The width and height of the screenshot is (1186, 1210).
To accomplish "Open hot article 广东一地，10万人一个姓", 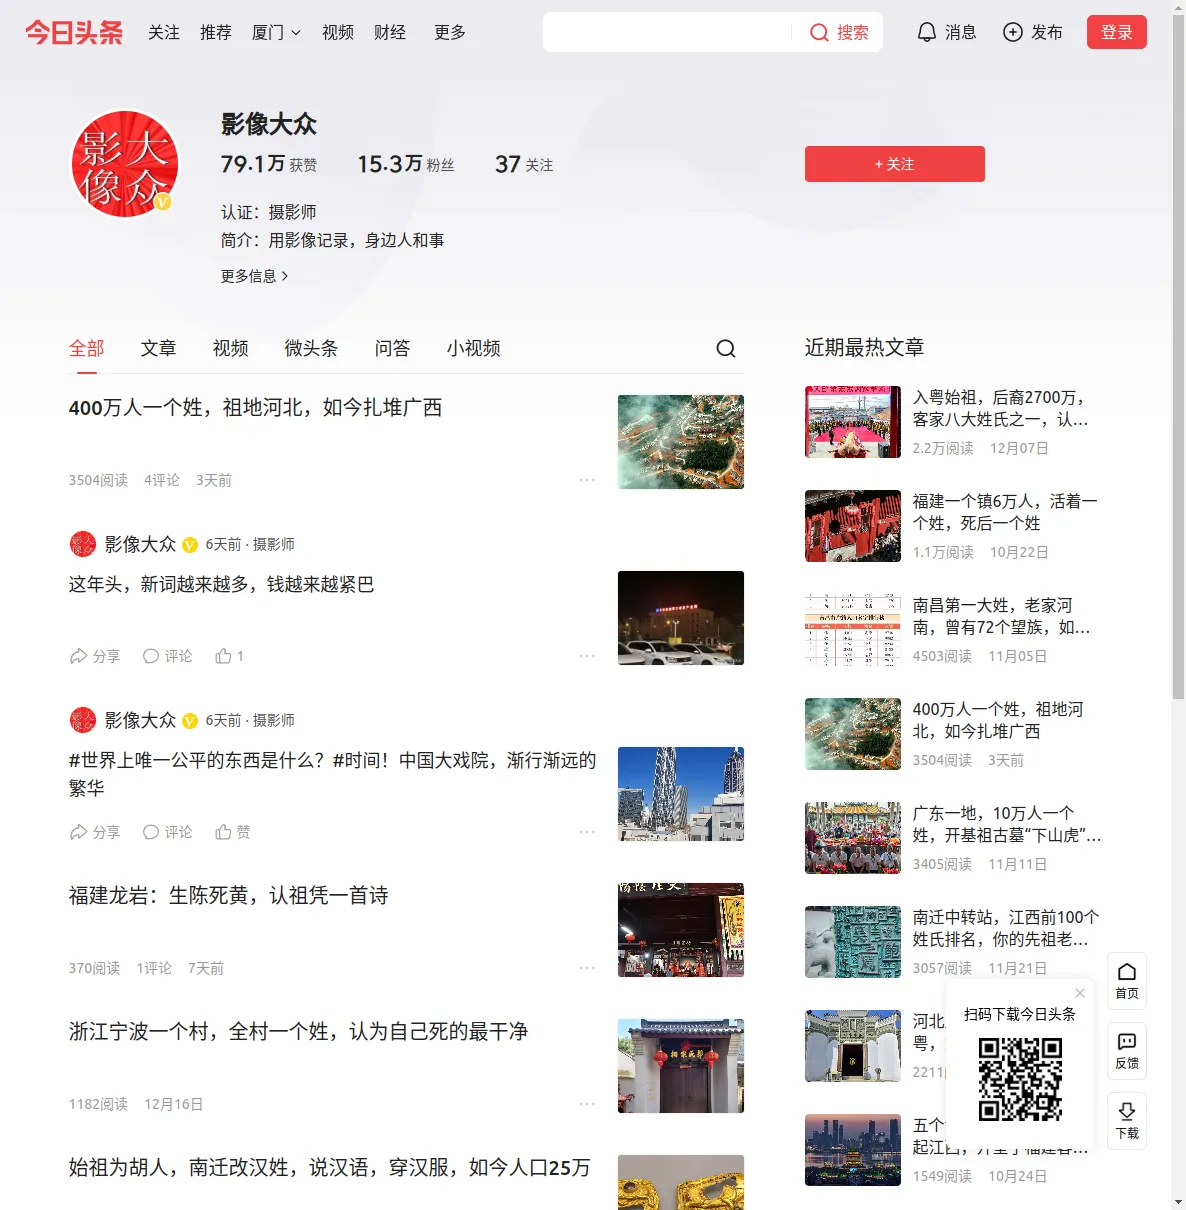I will pyautogui.click(x=1007, y=824).
